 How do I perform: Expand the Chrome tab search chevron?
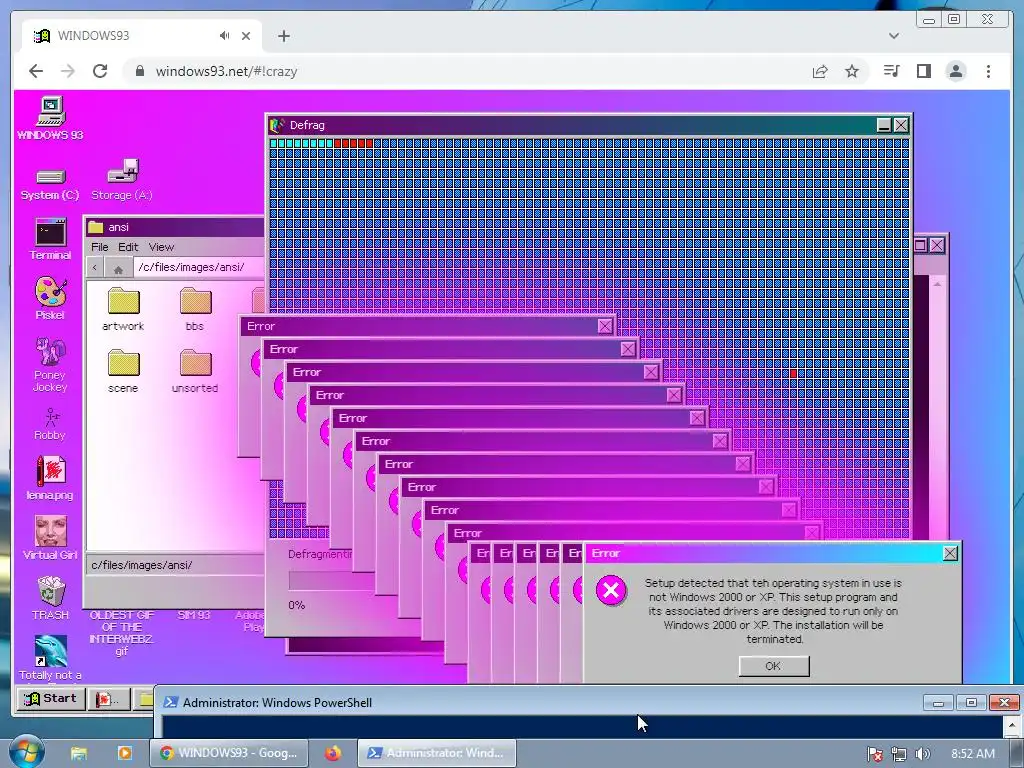[x=894, y=36]
